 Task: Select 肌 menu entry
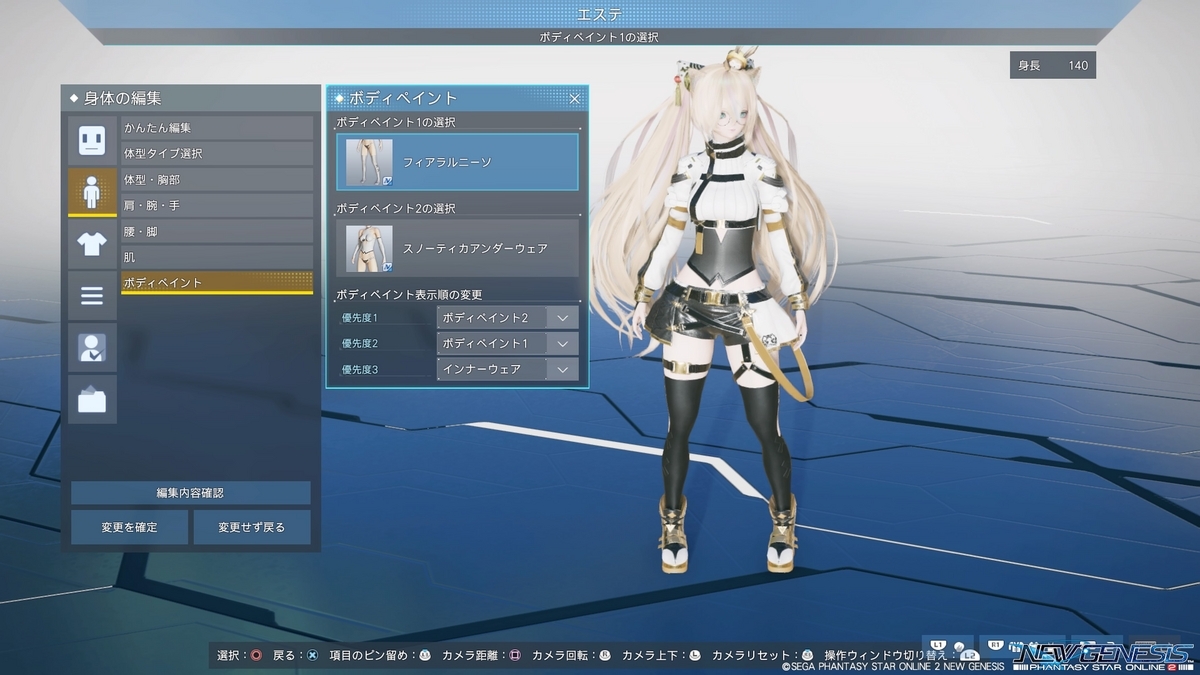point(217,258)
